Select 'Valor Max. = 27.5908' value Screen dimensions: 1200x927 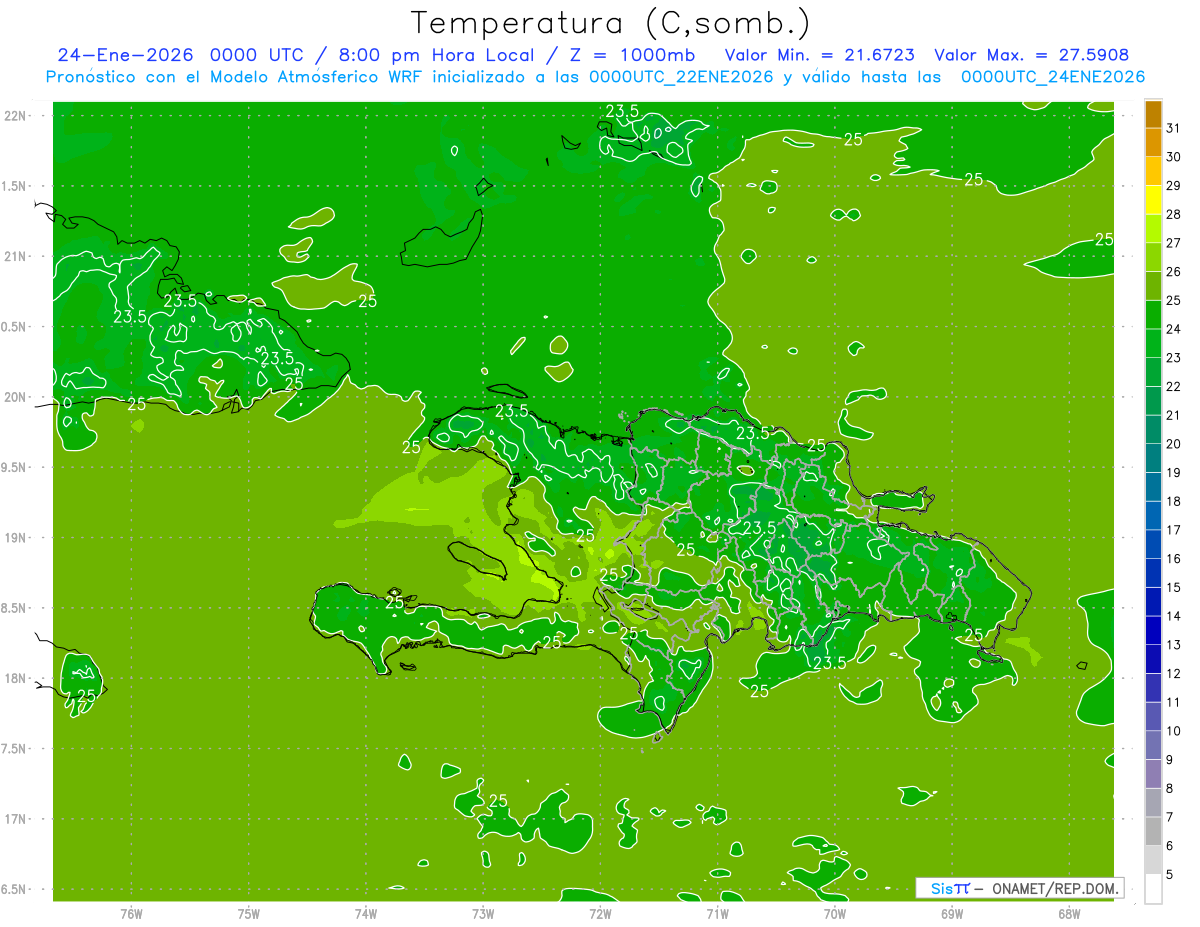click(1032, 55)
